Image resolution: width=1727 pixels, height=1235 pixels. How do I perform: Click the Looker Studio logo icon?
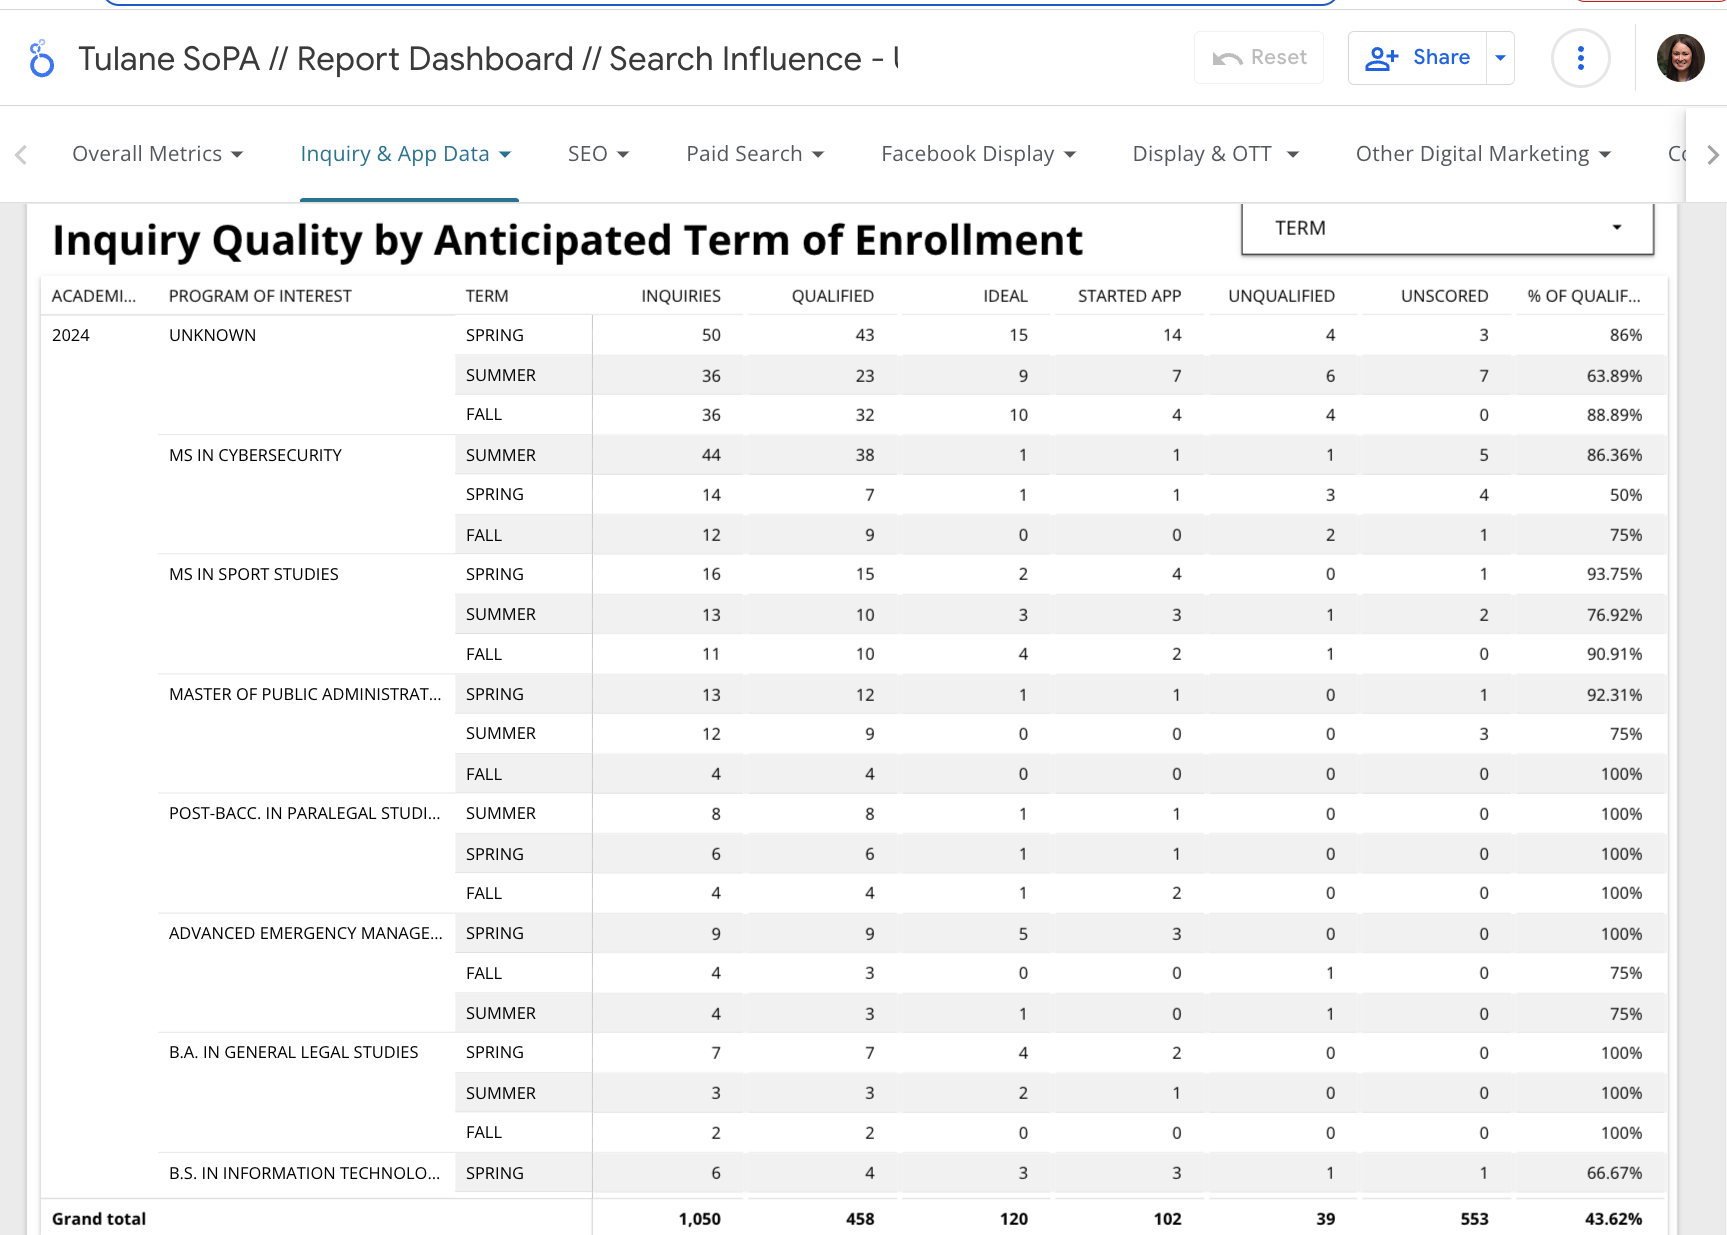(41, 59)
